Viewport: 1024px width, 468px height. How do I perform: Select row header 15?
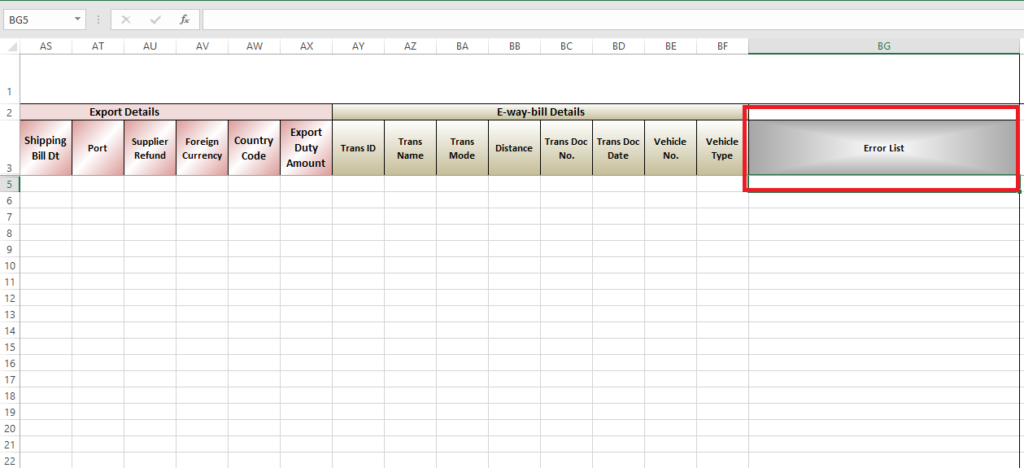10,347
